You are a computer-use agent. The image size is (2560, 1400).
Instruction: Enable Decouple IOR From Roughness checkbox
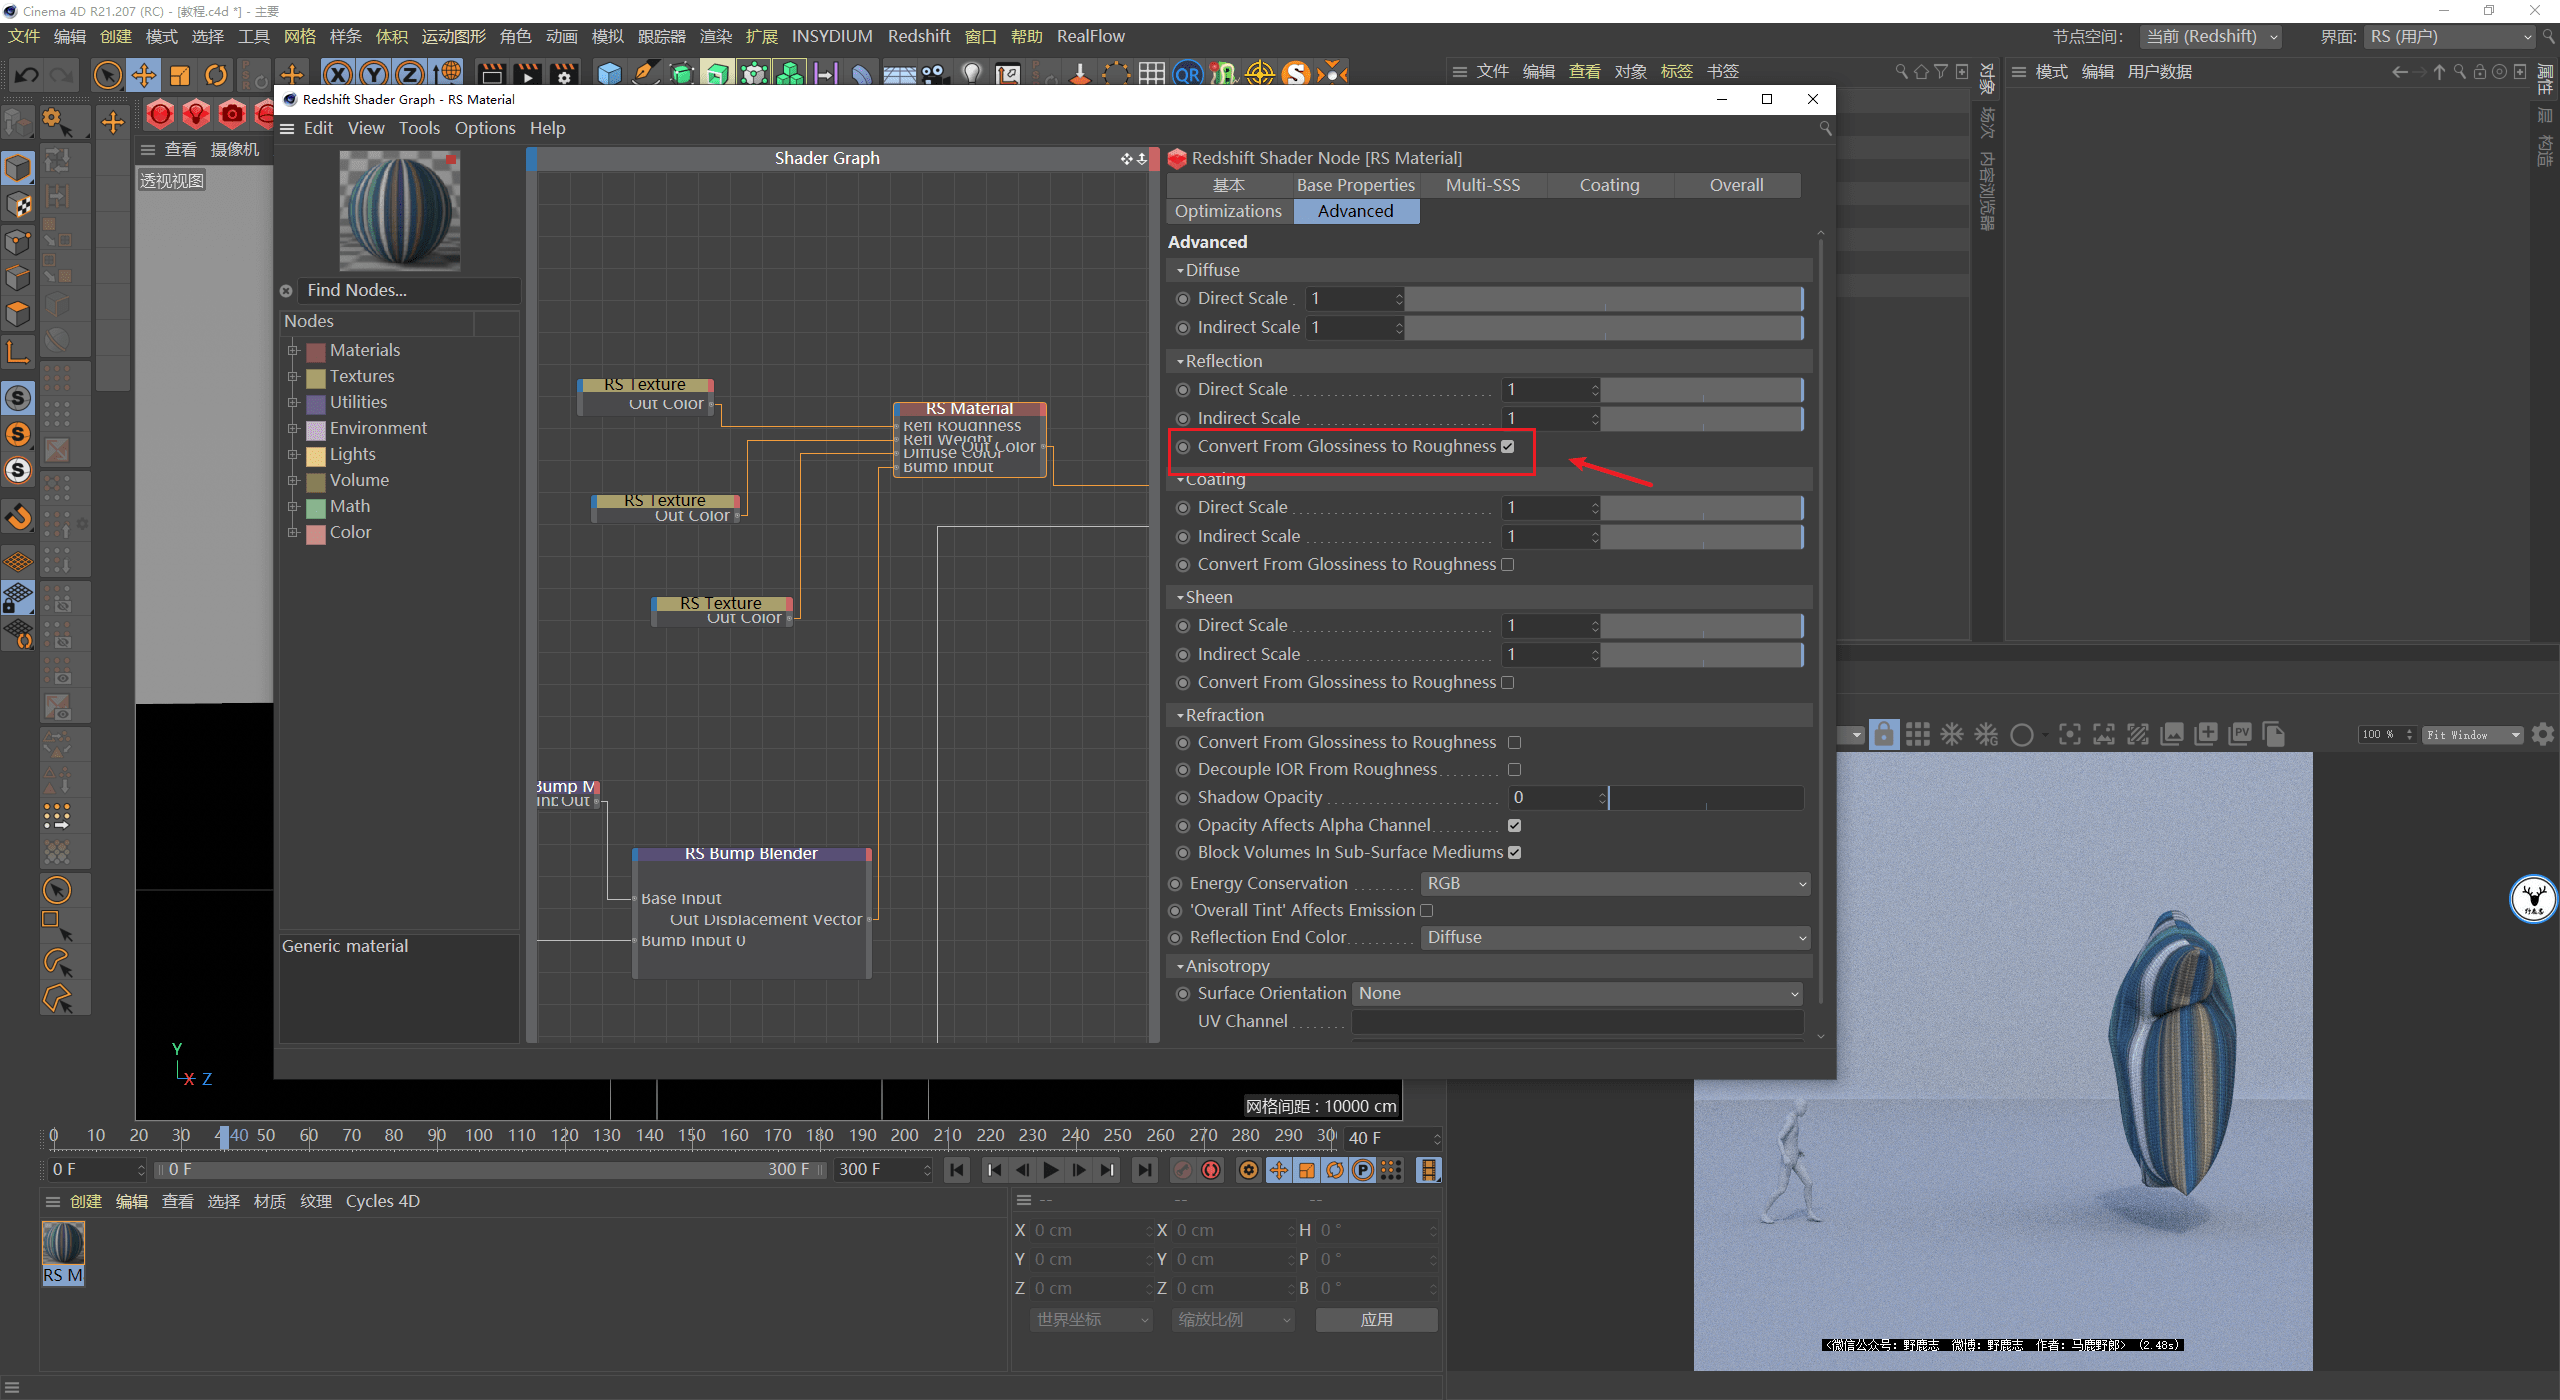1514,770
